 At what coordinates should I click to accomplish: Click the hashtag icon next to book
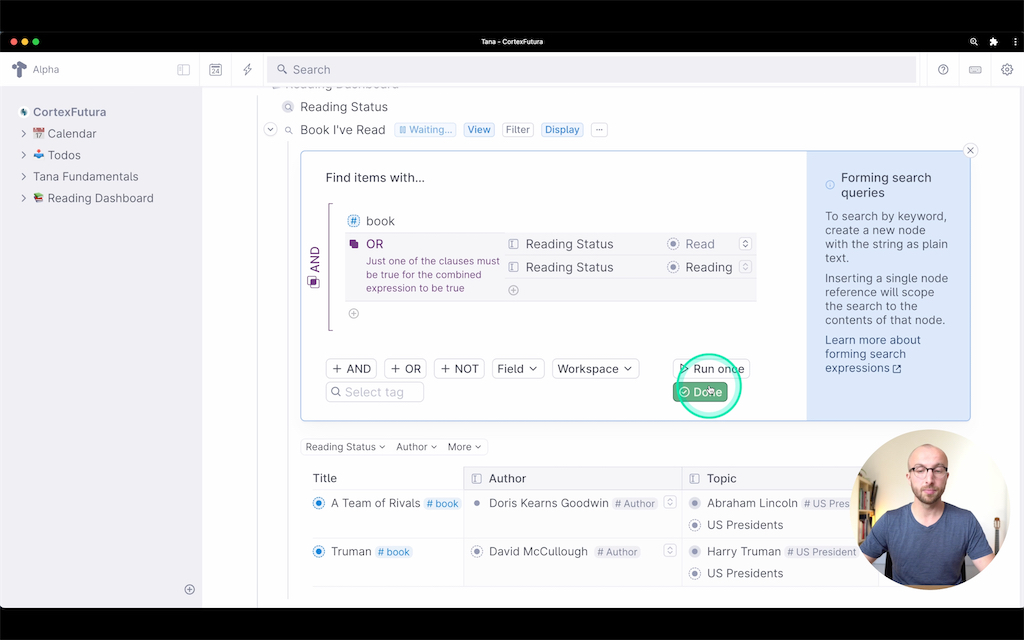[353, 221]
